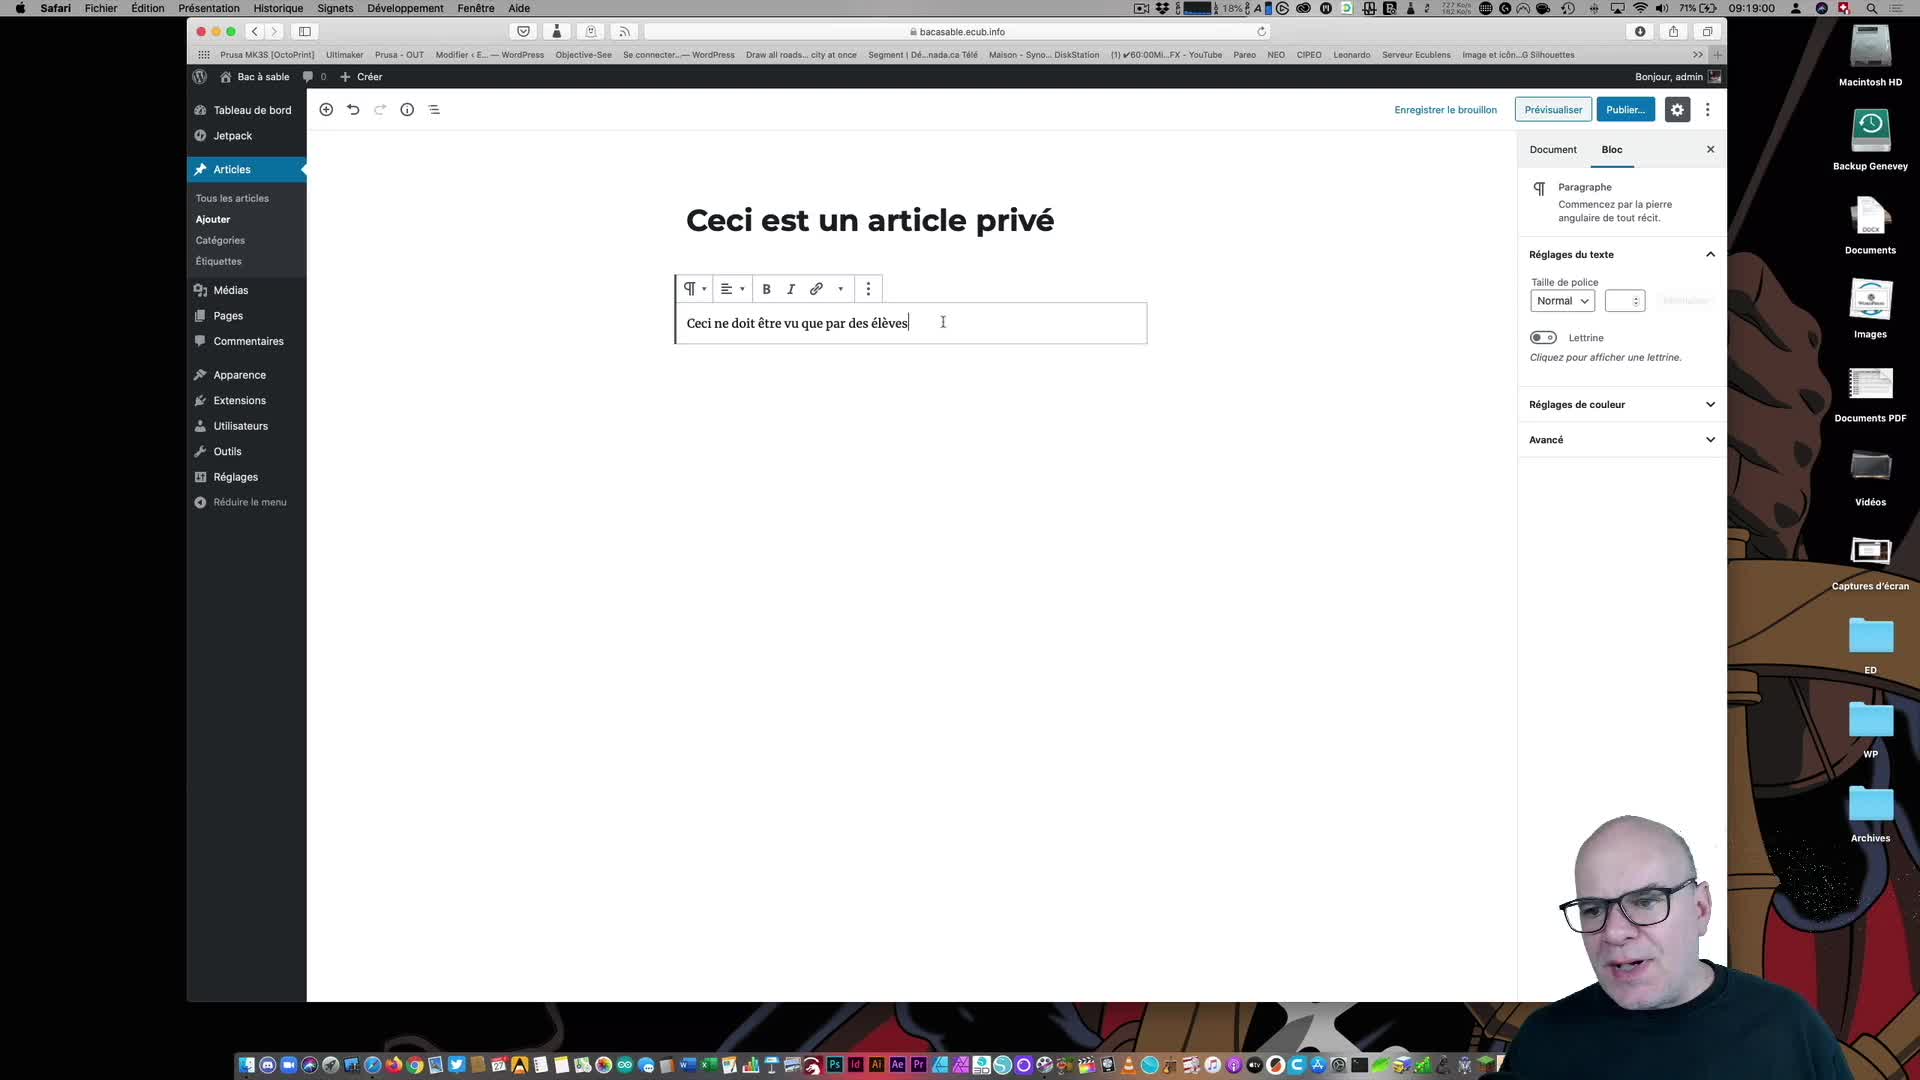Screen dimensions: 1920x1080
Task: Open the Normal font size dropdown
Action: click(x=1562, y=301)
